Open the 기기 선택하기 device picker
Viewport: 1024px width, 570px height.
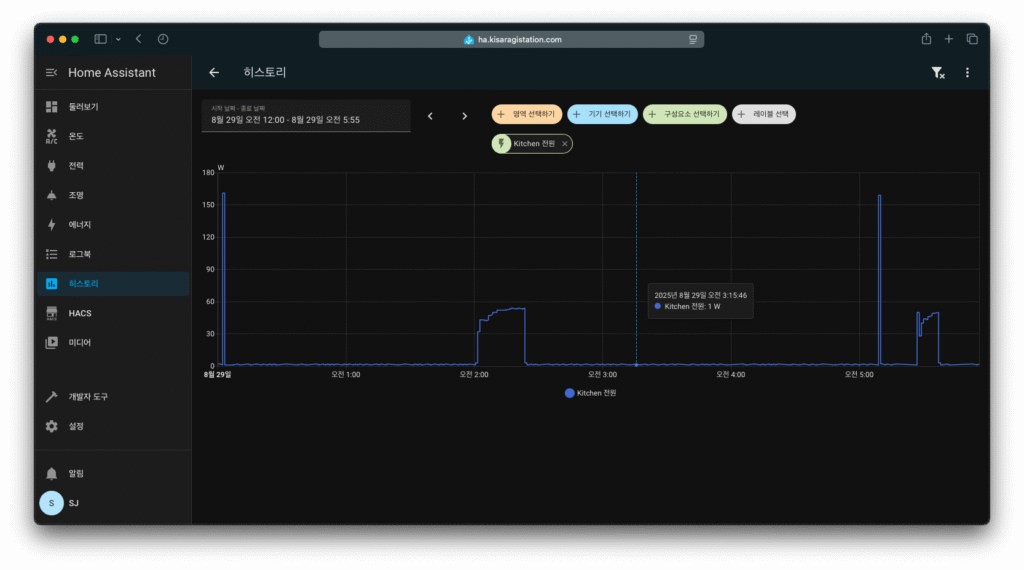click(x=602, y=115)
